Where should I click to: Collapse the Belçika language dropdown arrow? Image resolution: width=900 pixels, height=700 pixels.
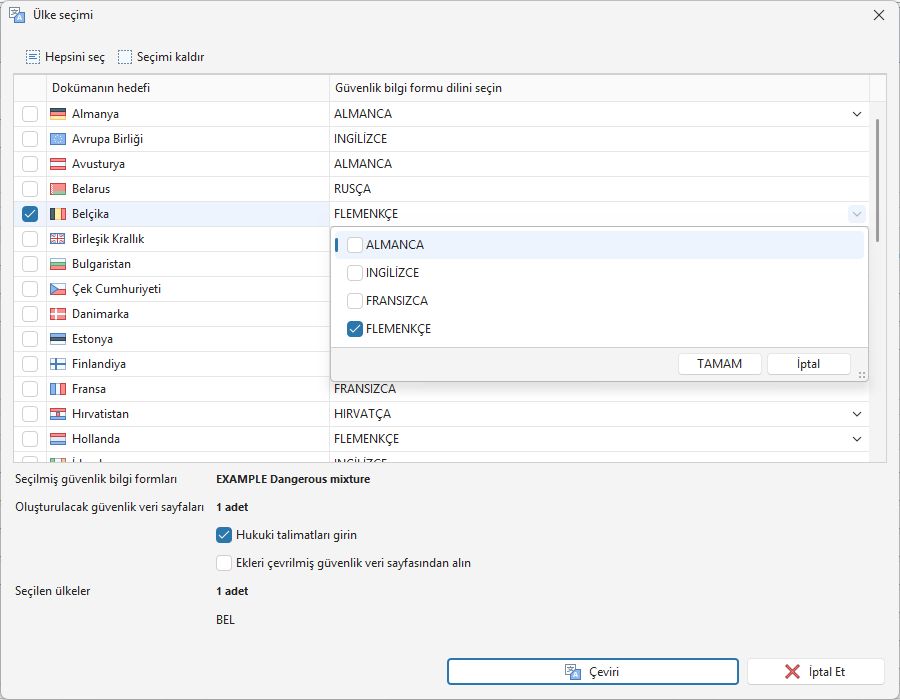[x=857, y=214]
